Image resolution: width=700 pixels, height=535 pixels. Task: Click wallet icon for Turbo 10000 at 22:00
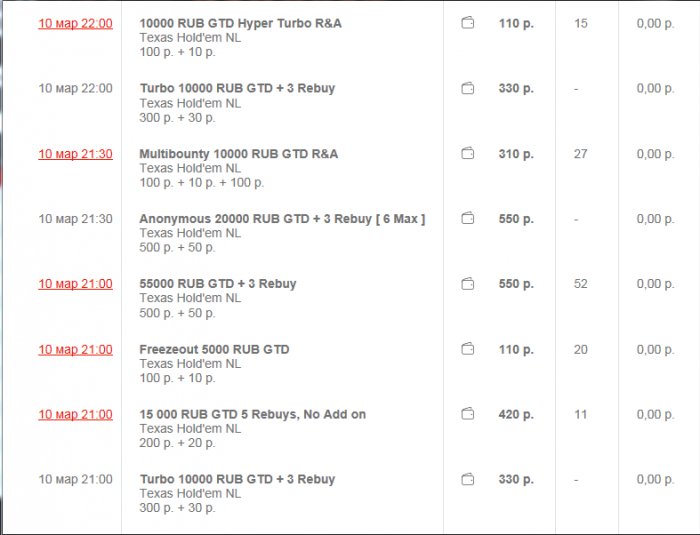click(467, 89)
